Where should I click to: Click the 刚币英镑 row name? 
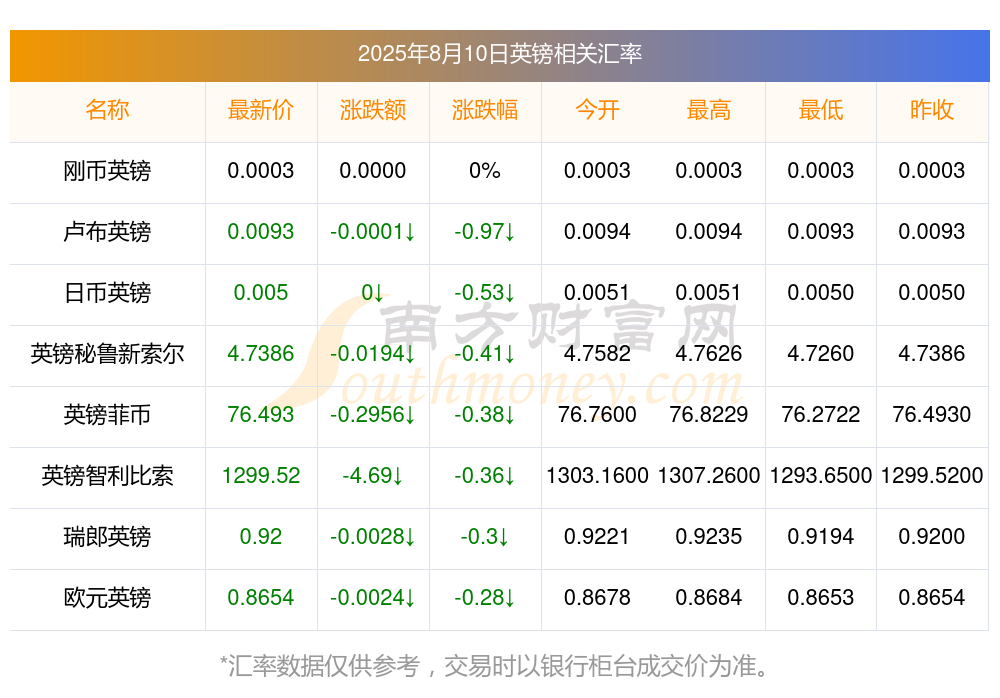pos(107,171)
